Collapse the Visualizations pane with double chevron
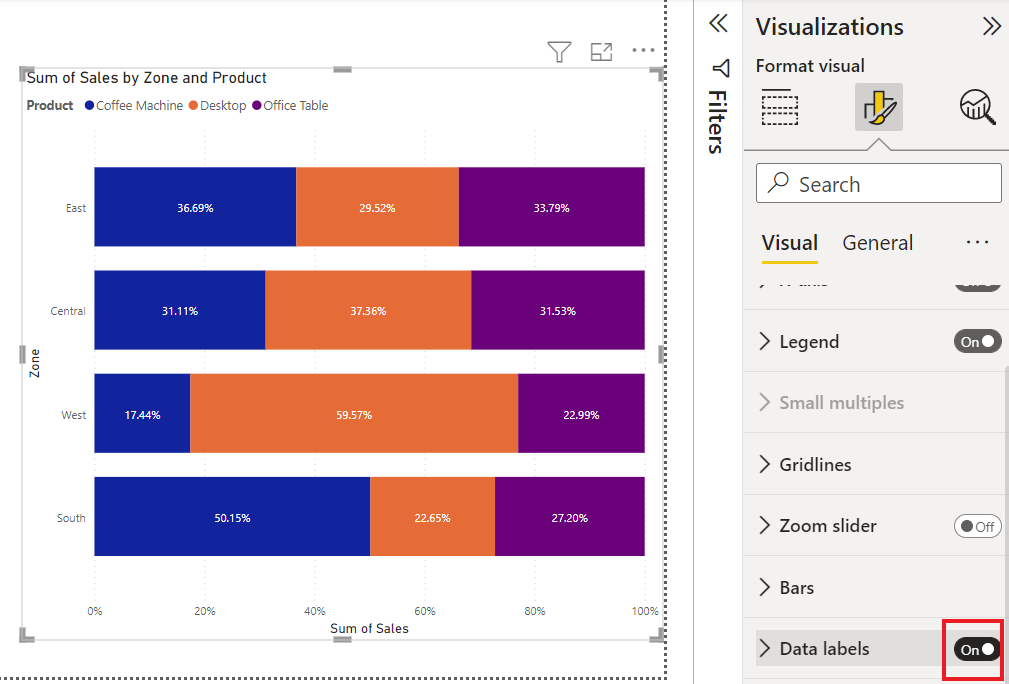1009x684 pixels. [x=992, y=26]
